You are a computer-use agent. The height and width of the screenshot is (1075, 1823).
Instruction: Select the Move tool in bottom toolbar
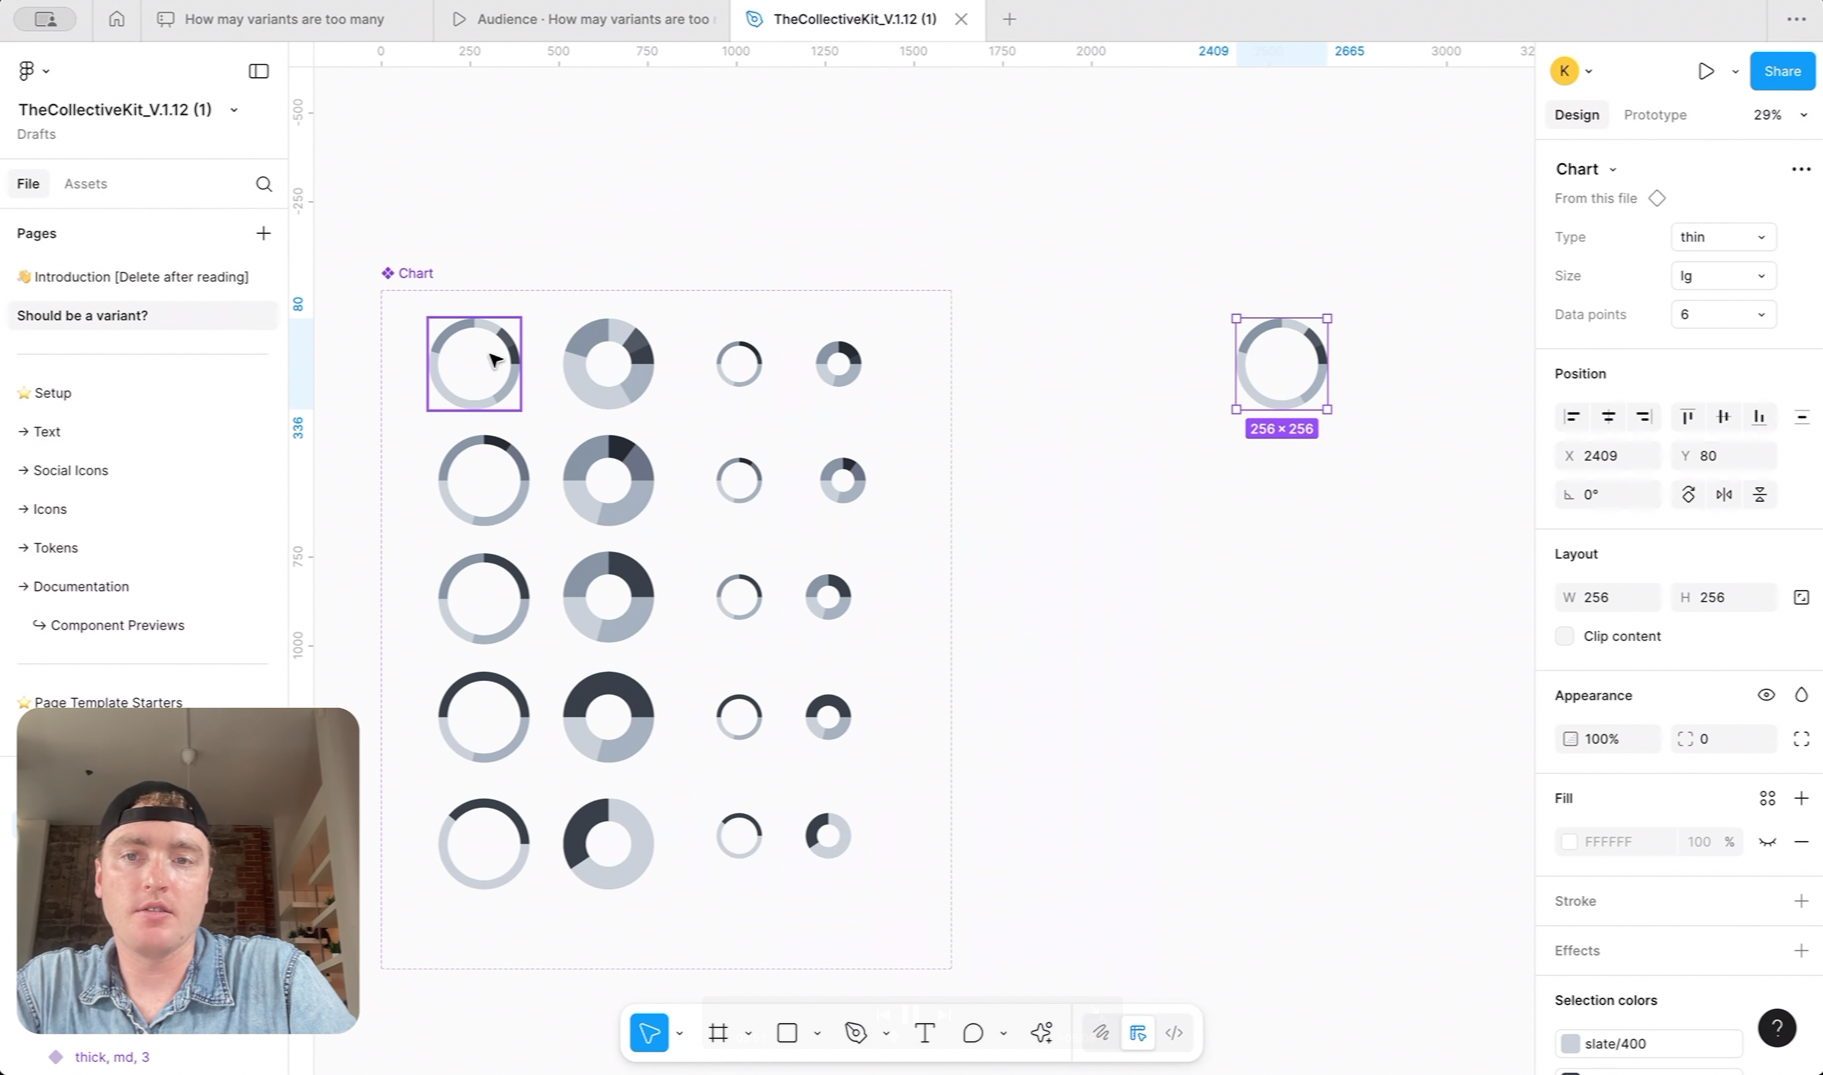pyautogui.click(x=649, y=1033)
